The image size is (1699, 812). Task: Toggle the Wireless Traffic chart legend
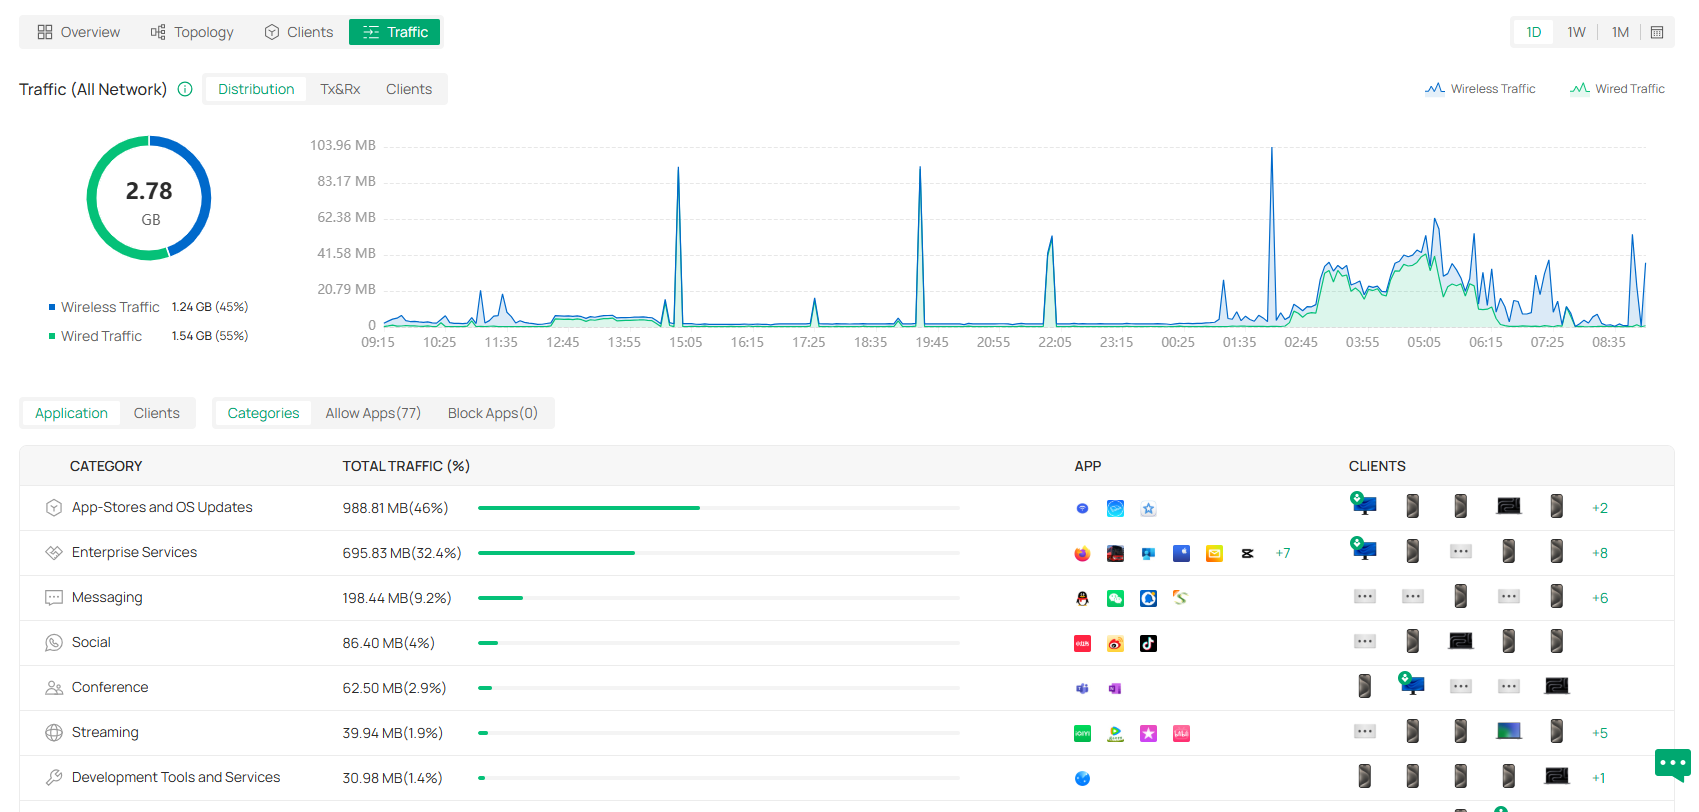pyautogui.click(x=1480, y=89)
